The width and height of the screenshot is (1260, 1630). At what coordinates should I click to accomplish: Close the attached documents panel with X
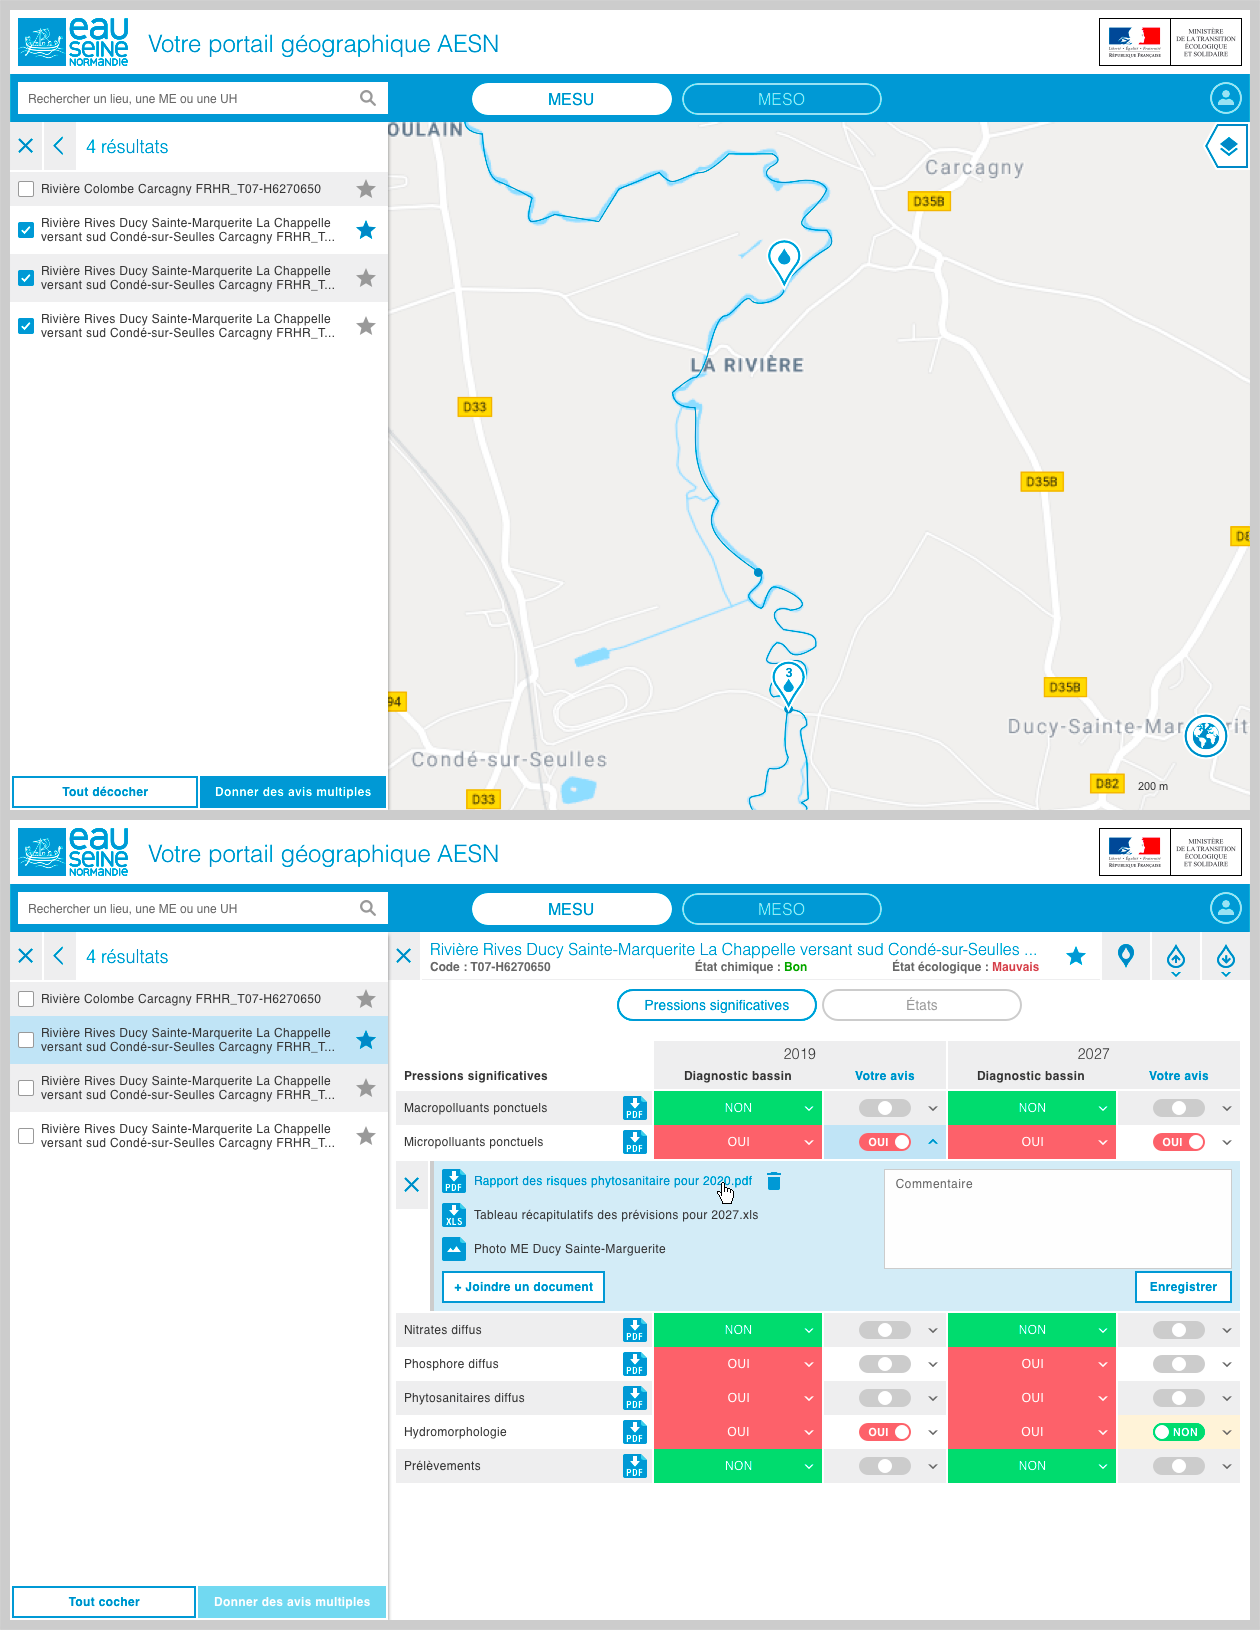412,1185
